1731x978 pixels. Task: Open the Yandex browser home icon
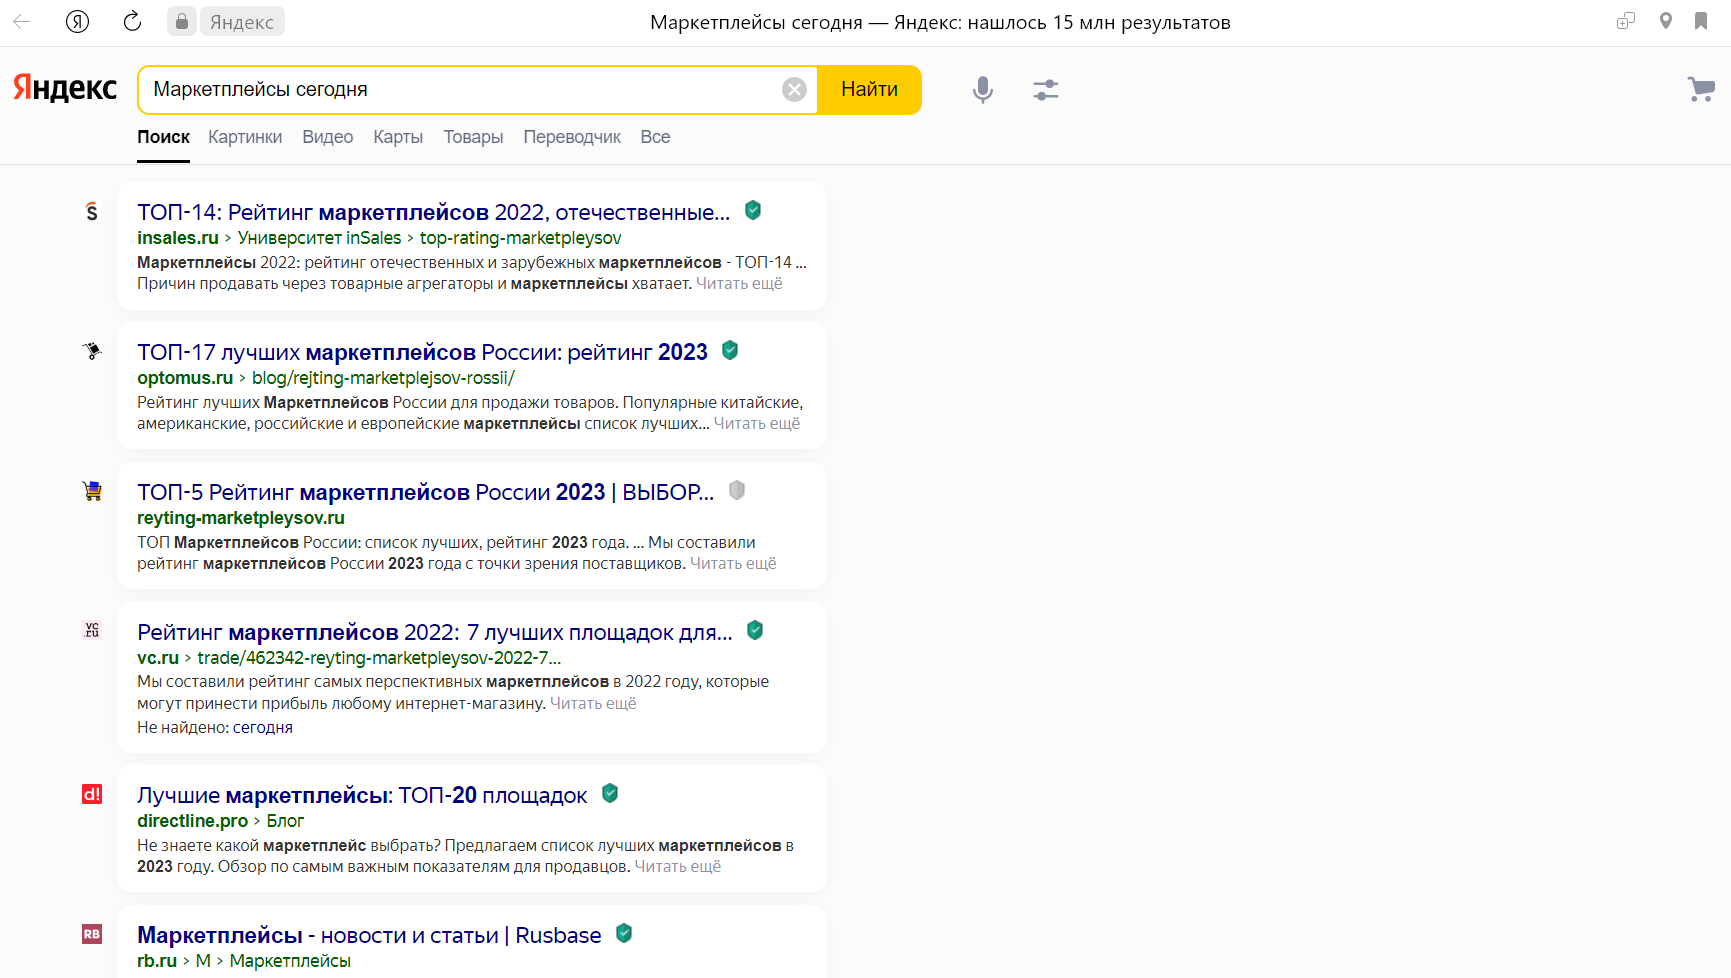click(x=77, y=21)
